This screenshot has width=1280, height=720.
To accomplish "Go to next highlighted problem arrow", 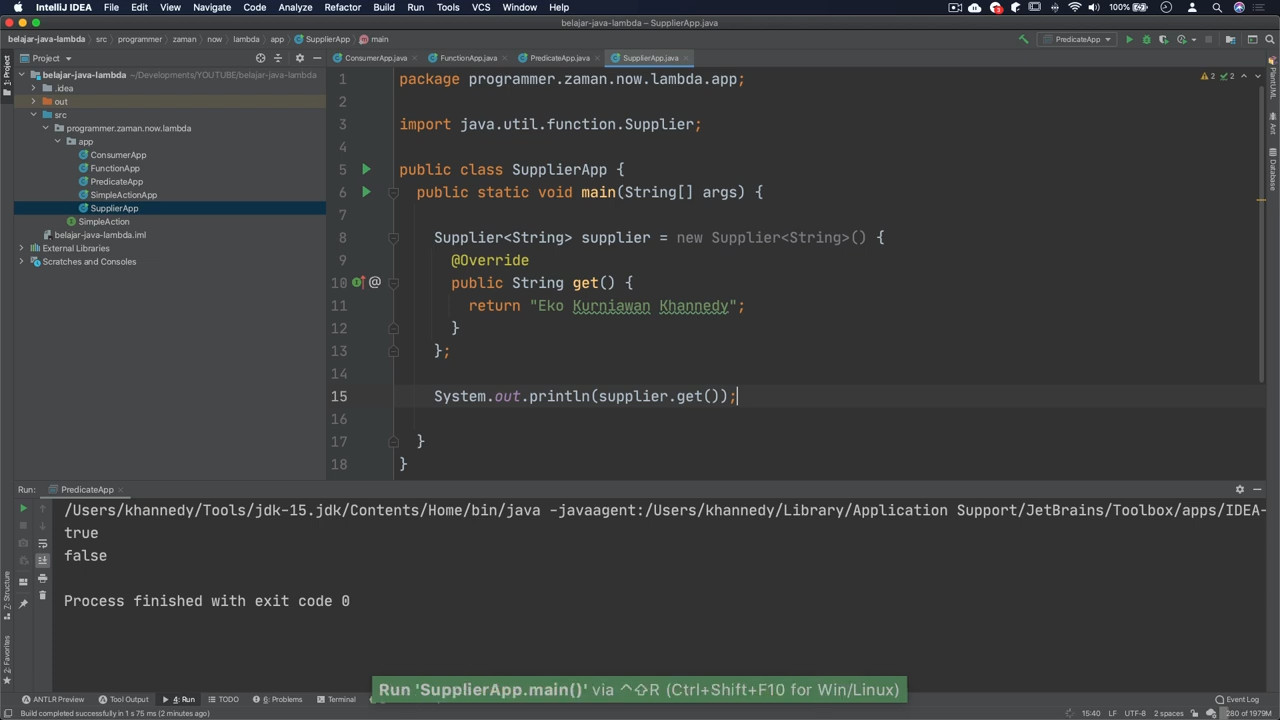I will (x=1256, y=76).
